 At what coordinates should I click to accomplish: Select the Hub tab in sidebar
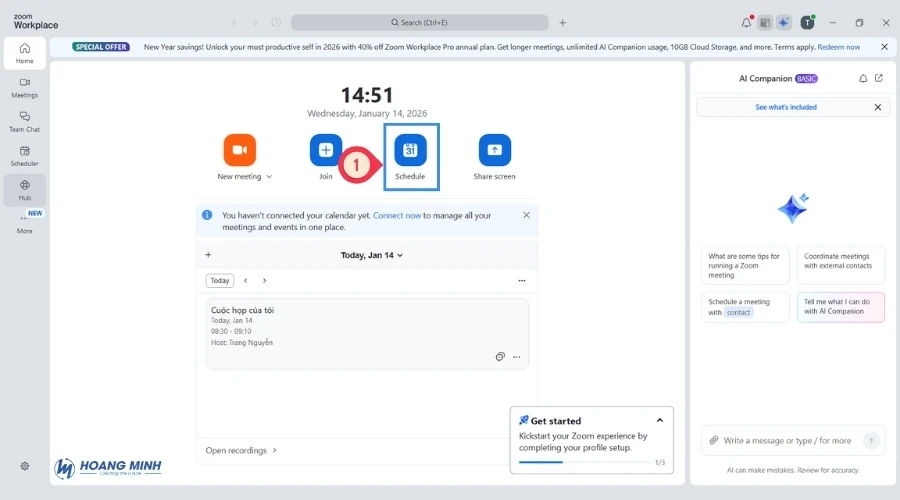pos(24,189)
